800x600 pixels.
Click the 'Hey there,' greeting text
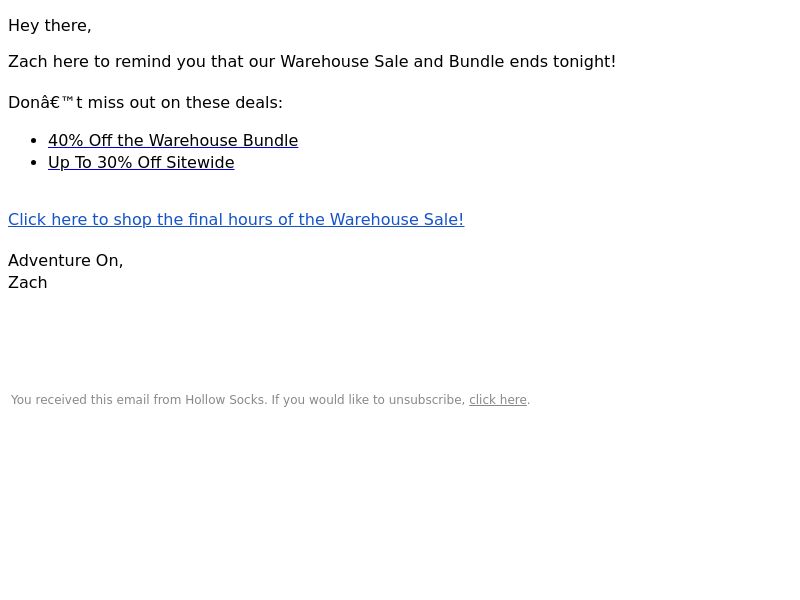click(49, 26)
